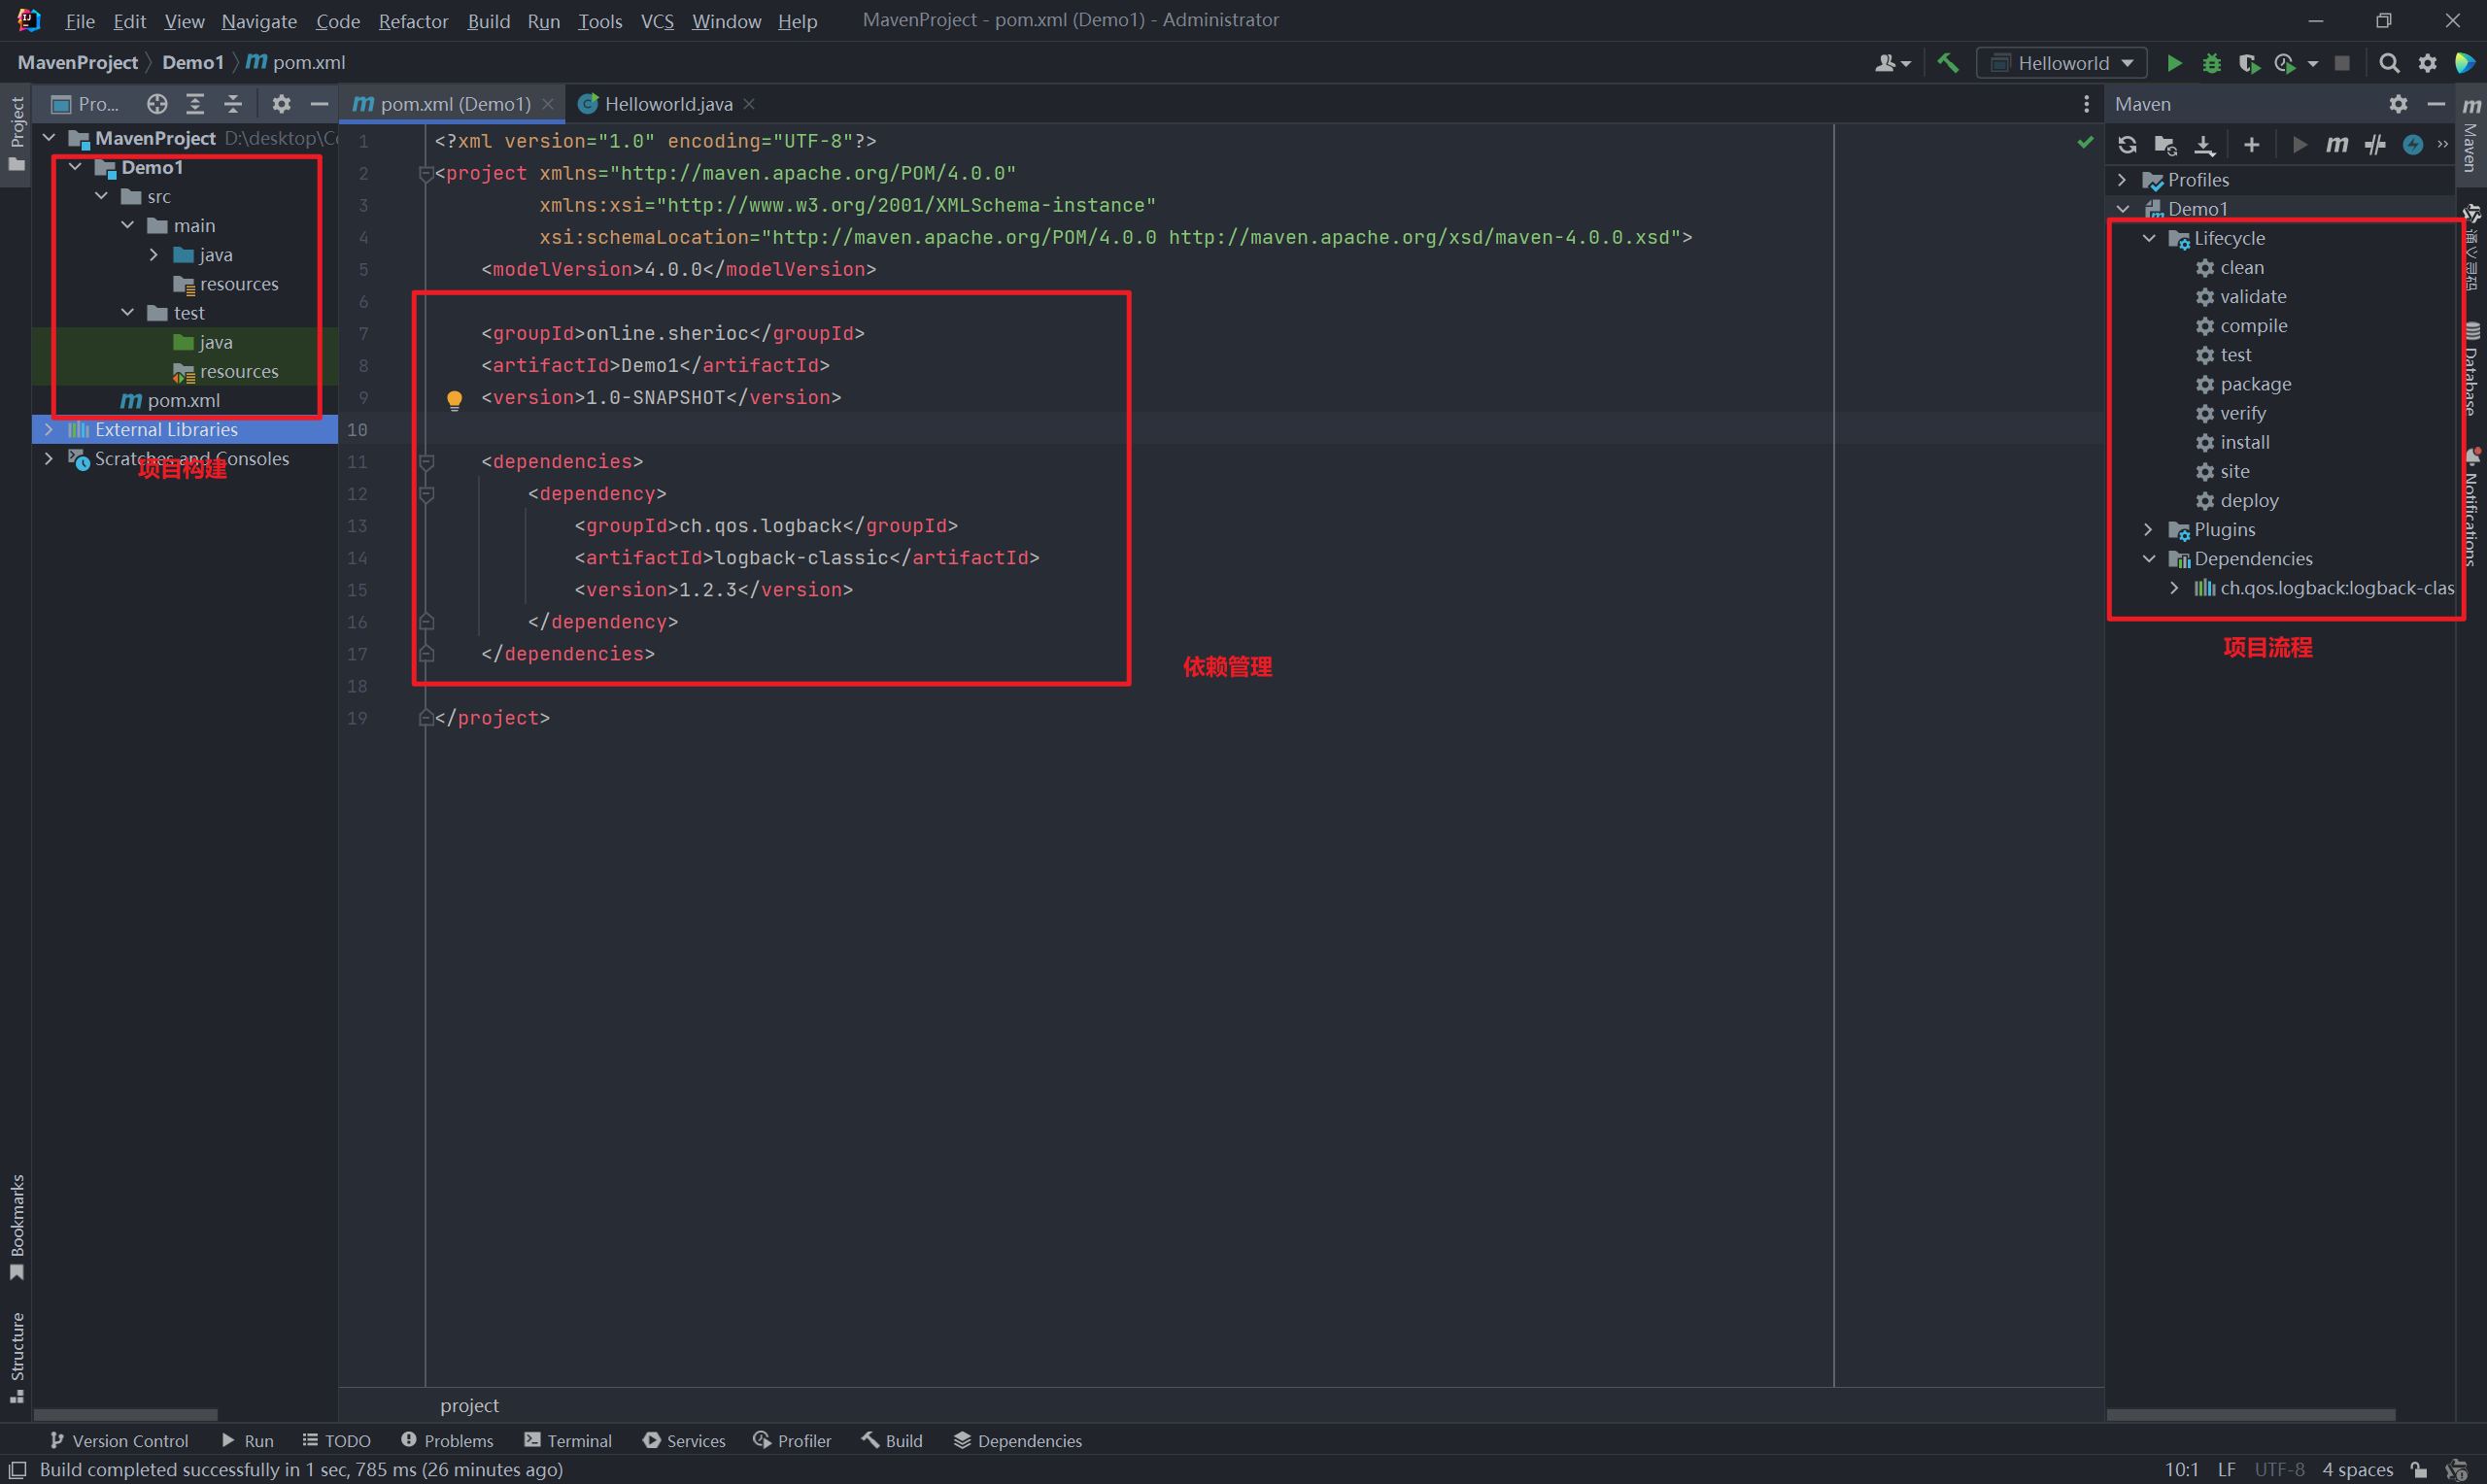Toggle the read-only lock in the status bar

click(x=2419, y=1469)
